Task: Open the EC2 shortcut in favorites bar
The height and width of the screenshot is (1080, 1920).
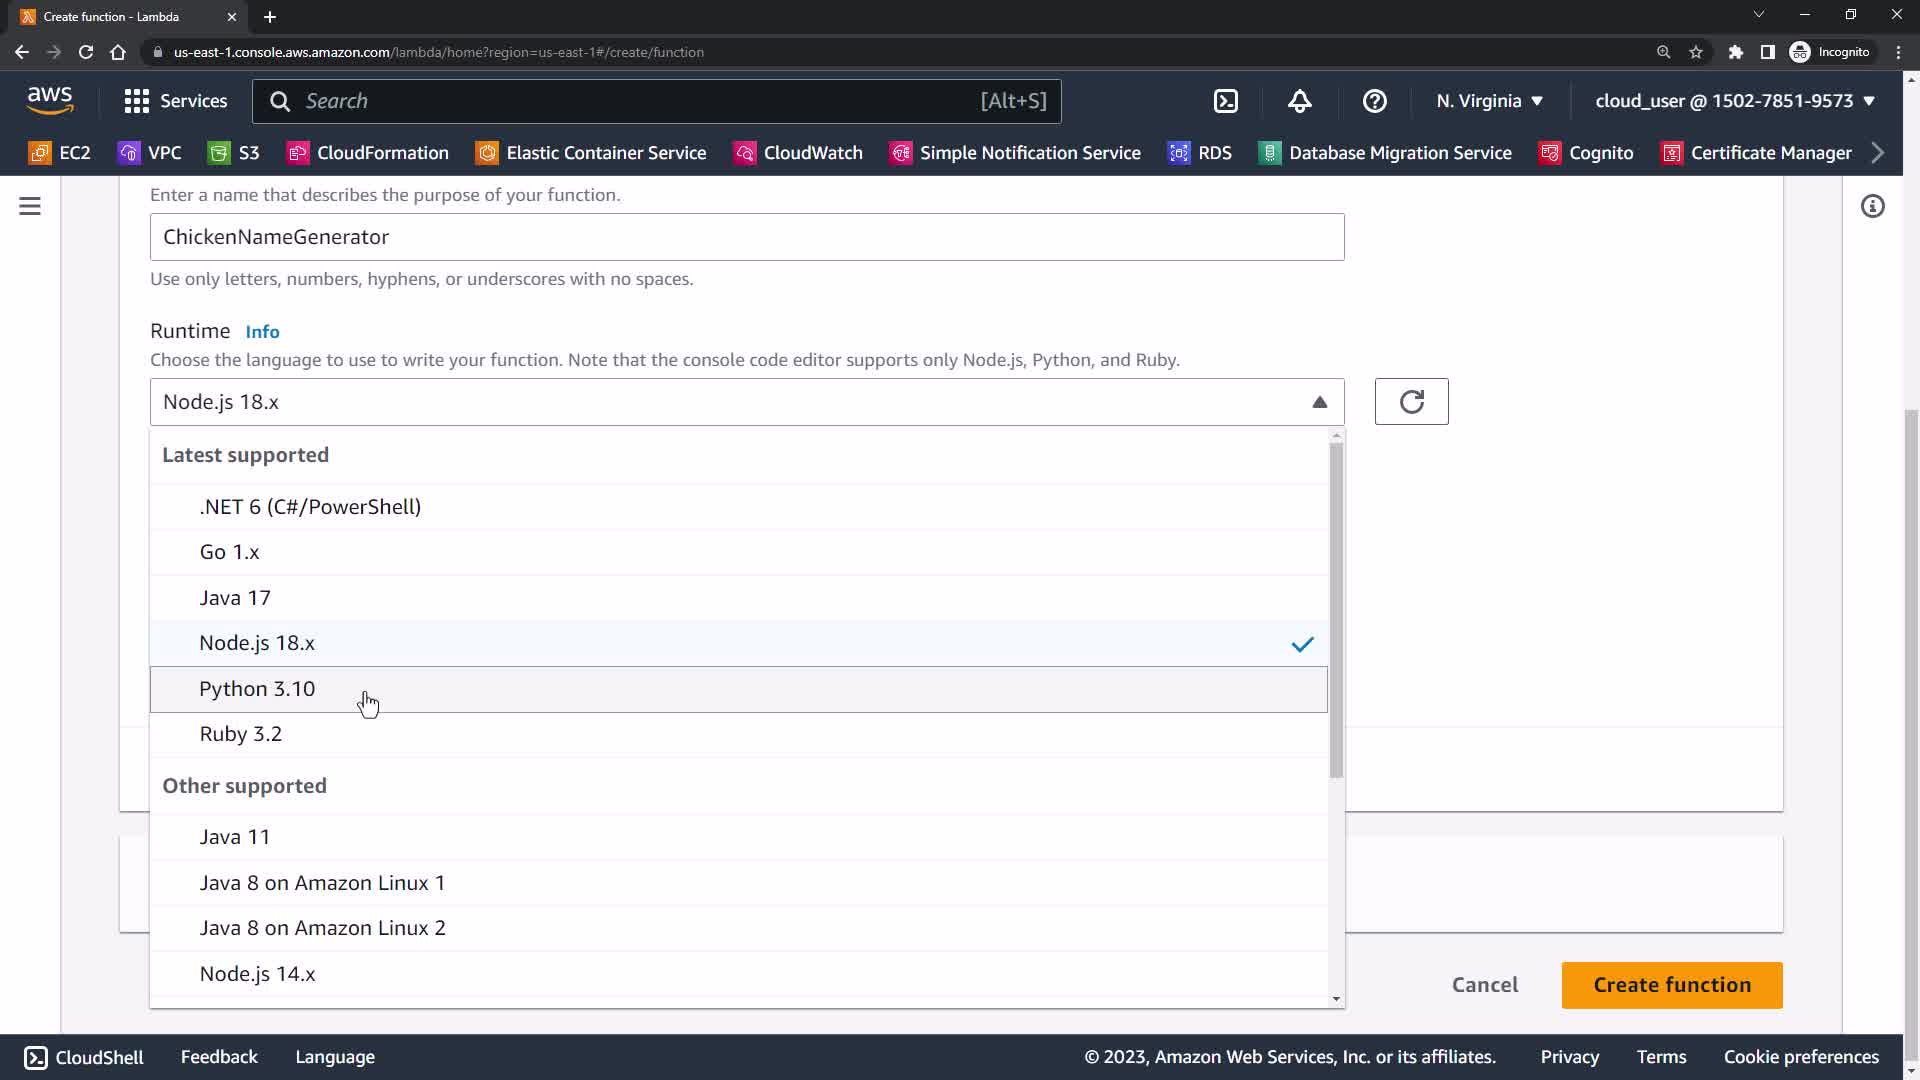Action: pos(60,153)
